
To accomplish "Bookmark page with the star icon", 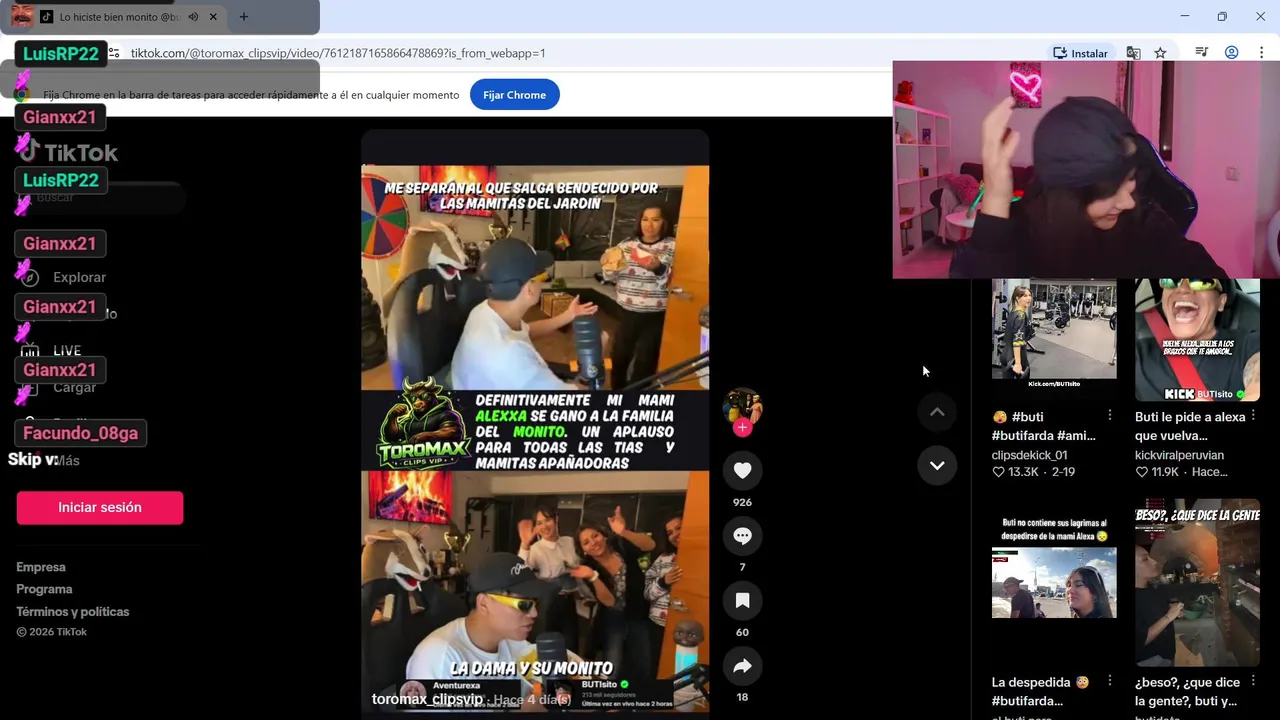I will [1160, 53].
